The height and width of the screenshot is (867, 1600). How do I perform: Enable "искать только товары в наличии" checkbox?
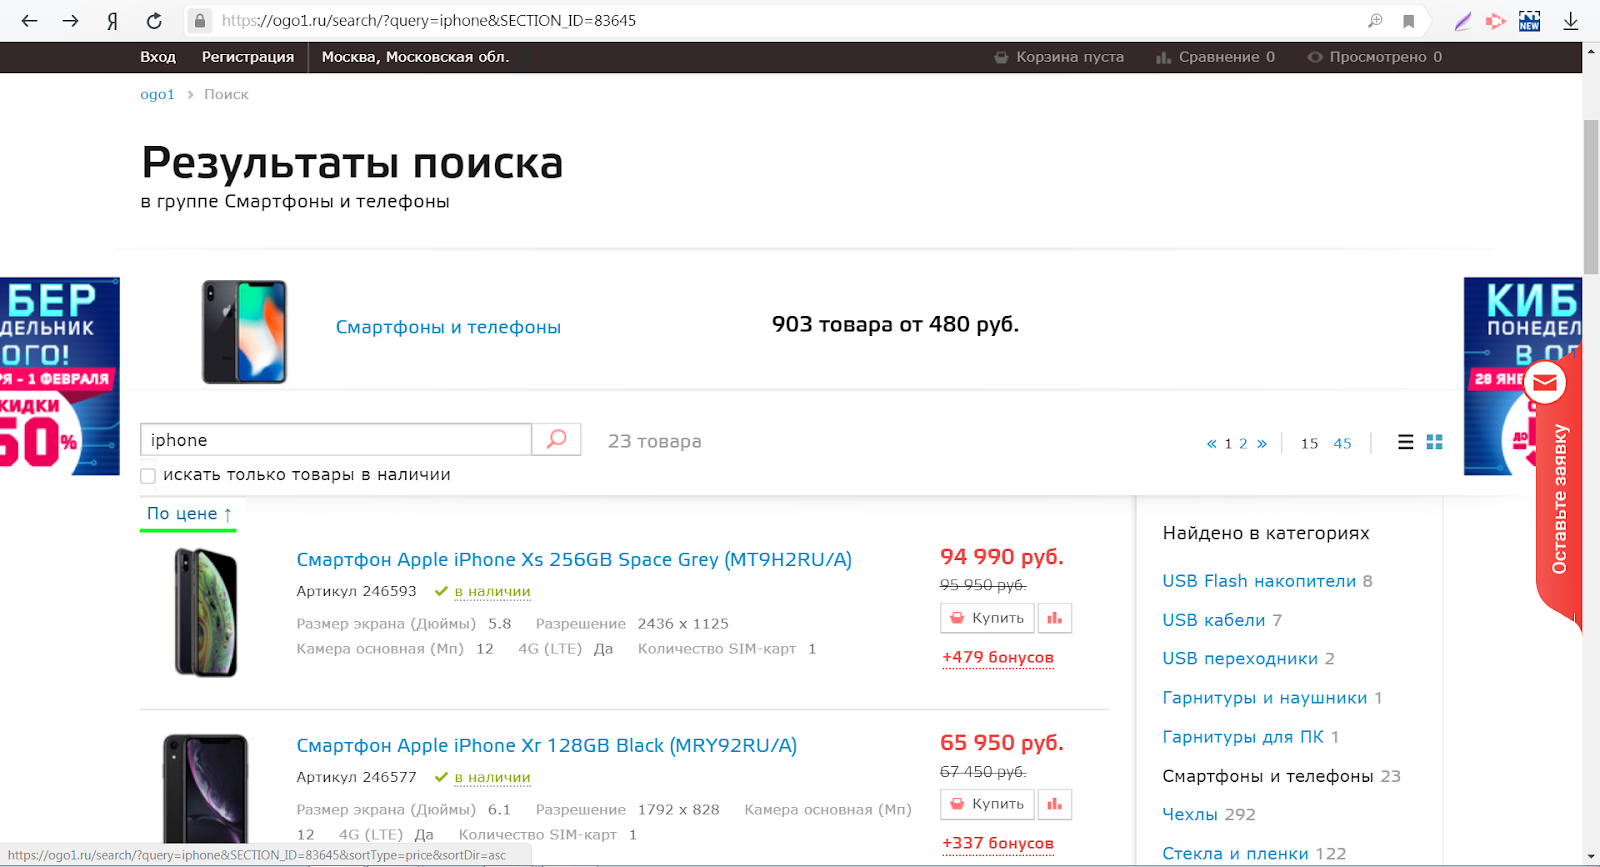tap(148, 476)
